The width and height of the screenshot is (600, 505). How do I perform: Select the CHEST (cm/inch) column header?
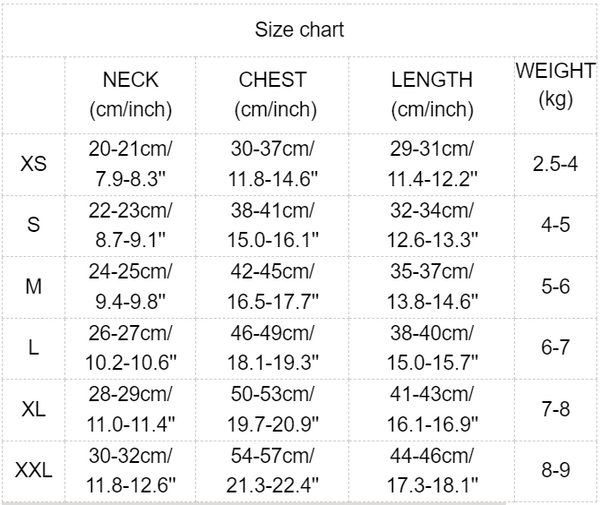[273, 94]
